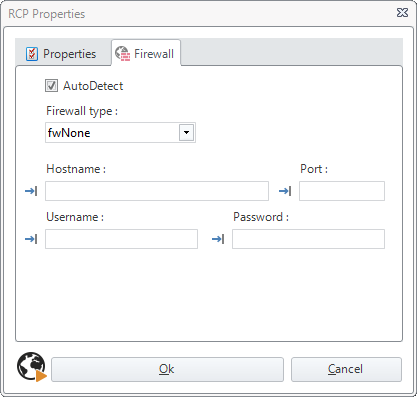The image size is (417, 397).
Task: Select the fwNone combo box value
Action: click(120, 133)
